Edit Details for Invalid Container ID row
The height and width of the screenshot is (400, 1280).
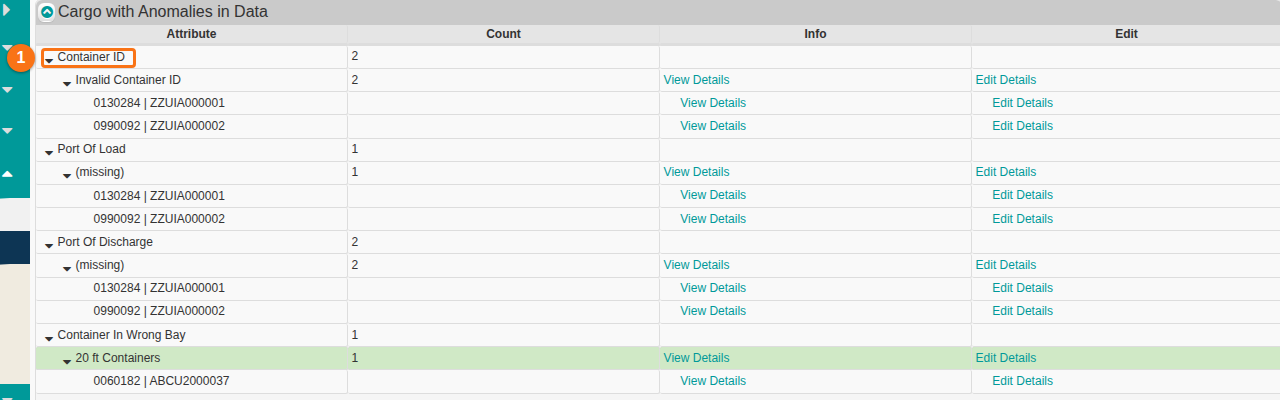pyautogui.click(x=1006, y=80)
